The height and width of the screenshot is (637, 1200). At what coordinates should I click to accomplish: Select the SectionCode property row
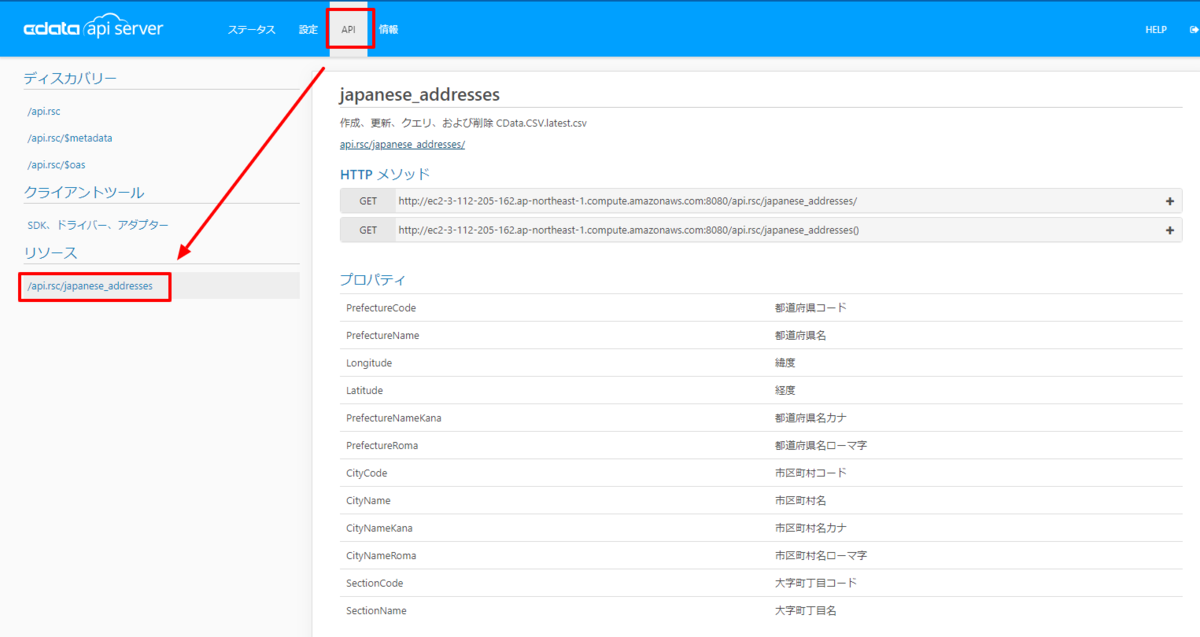pyautogui.click(x=761, y=583)
